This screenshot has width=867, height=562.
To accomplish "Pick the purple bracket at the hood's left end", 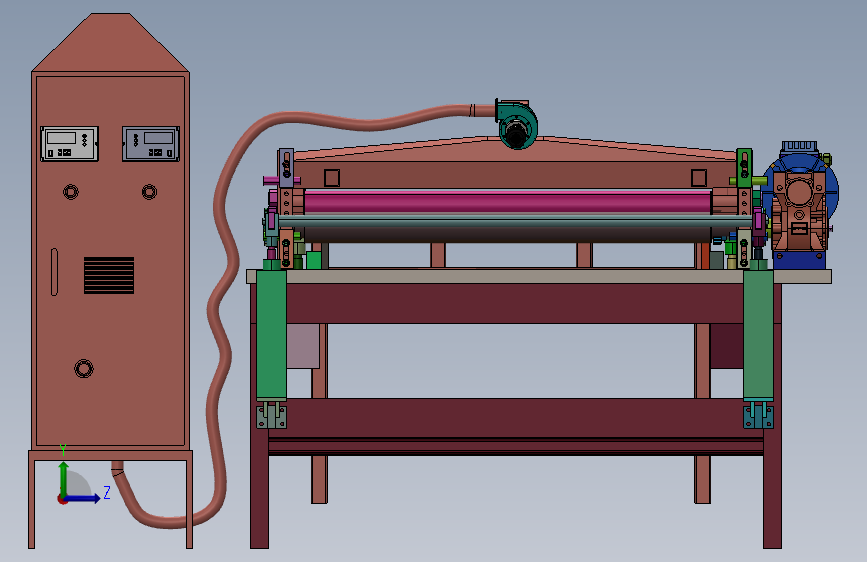I will pyautogui.click(x=286, y=168).
